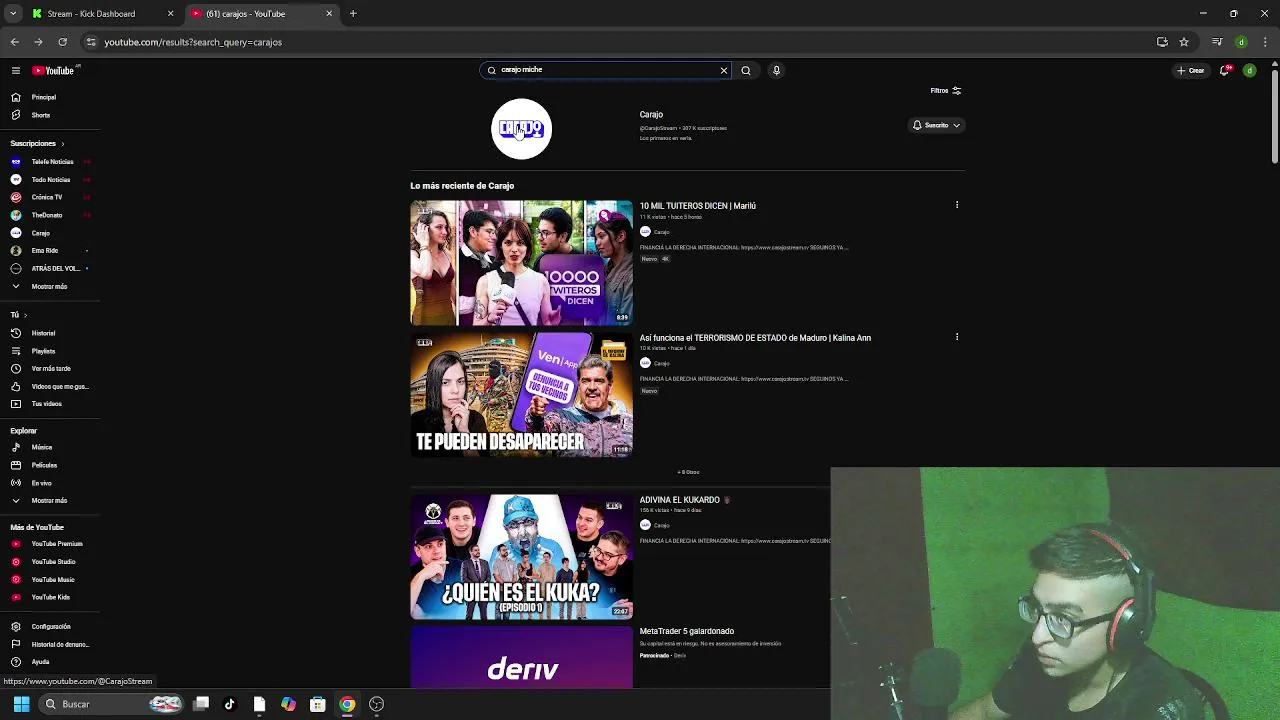The height and width of the screenshot is (720, 1280).
Task: Open options for TERRORISMO DE ESTADO video
Action: click(x=957, y=337)
